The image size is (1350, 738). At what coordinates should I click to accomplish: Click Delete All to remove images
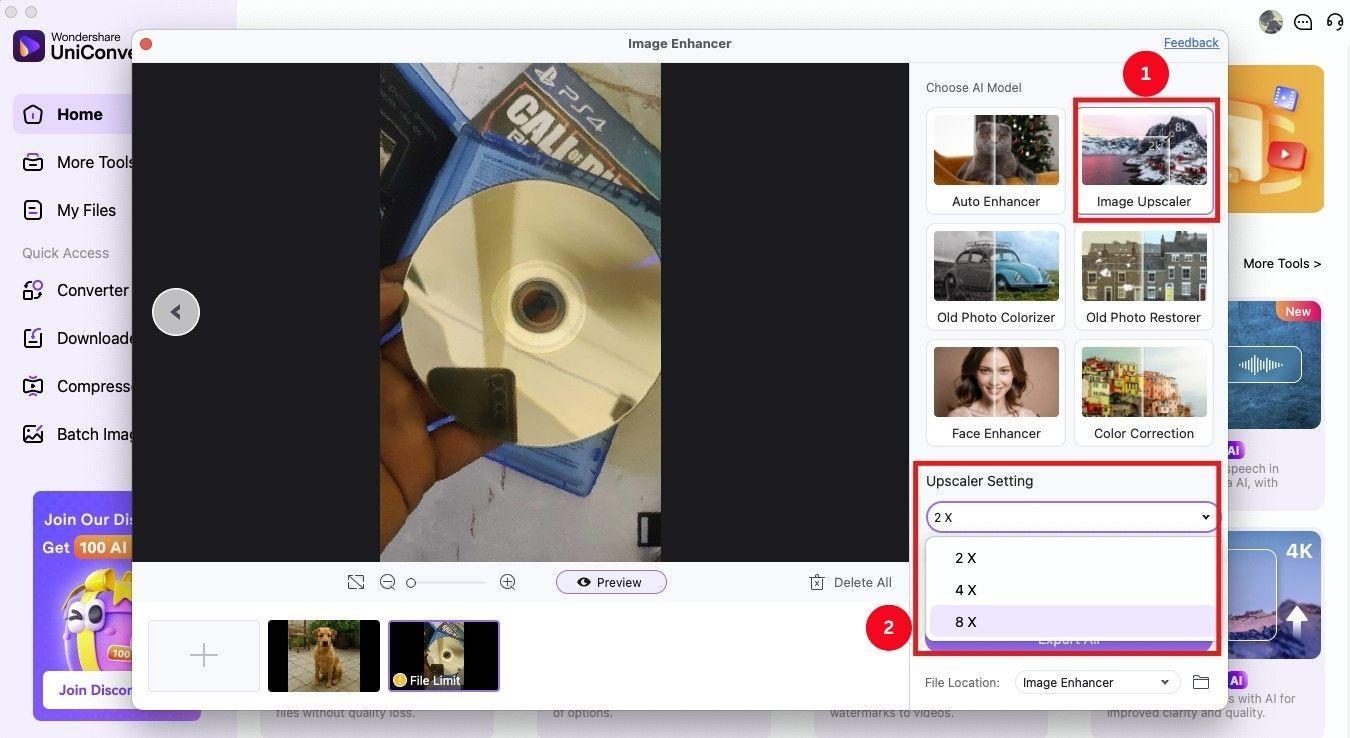[850, 581]
